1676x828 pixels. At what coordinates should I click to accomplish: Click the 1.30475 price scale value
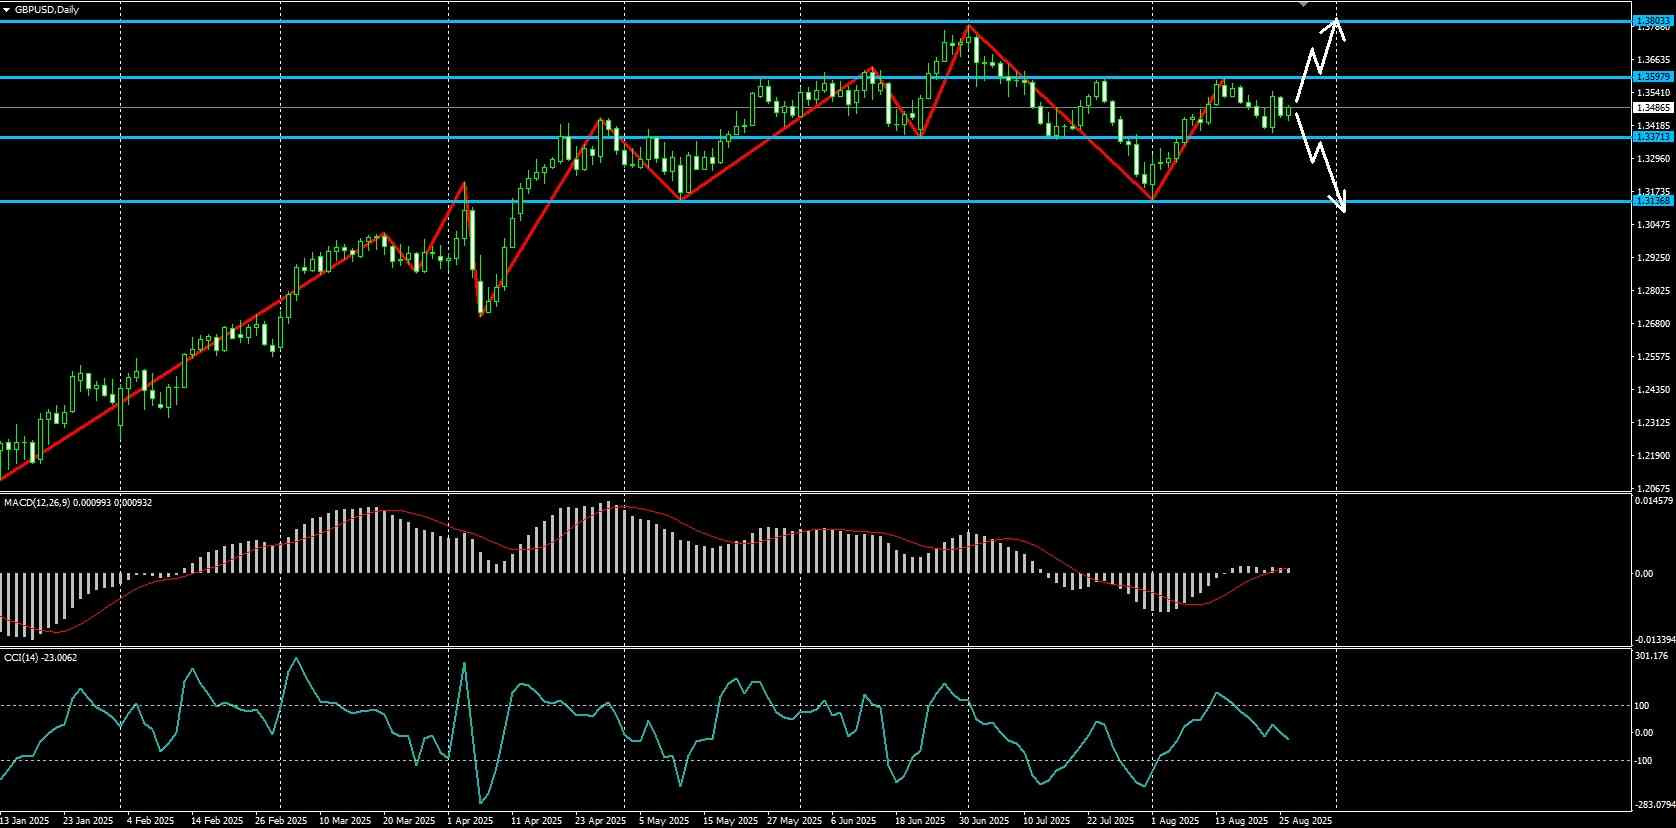pyautogui.click(x=1654, y=224)
